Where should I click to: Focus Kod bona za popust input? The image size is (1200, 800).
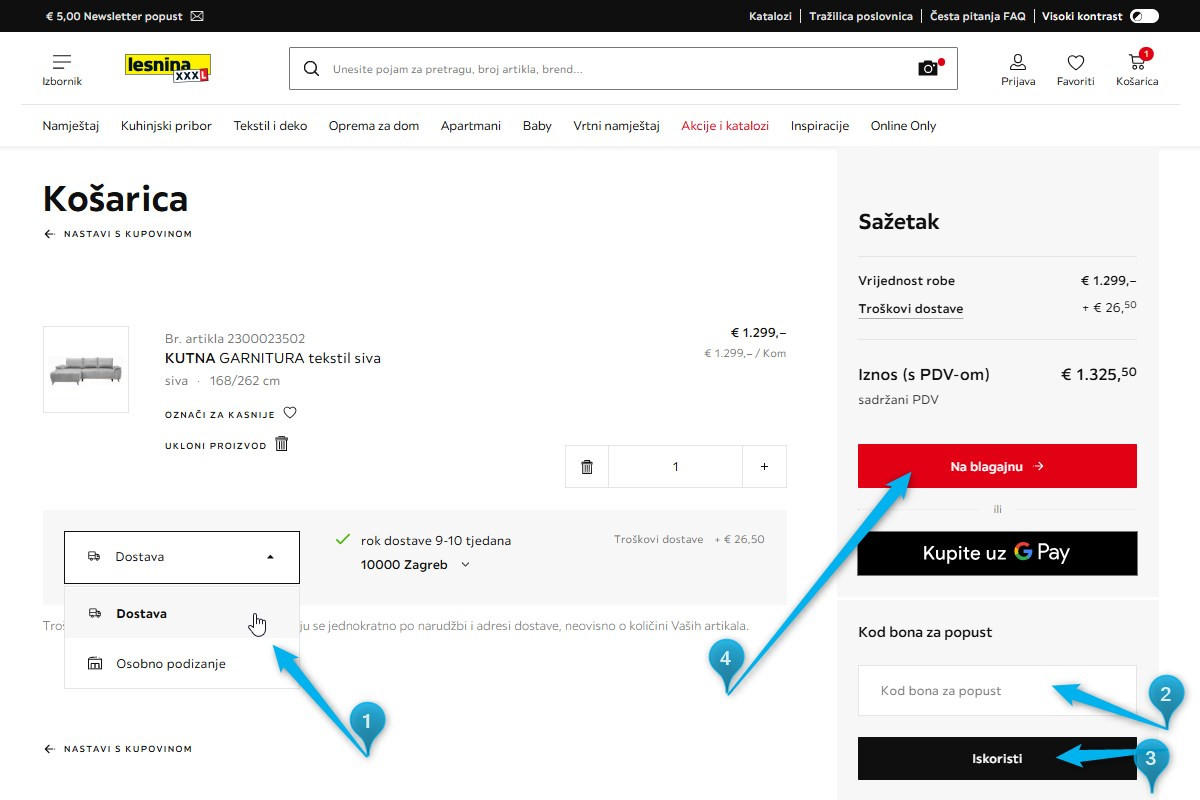(x=997, y=690)
